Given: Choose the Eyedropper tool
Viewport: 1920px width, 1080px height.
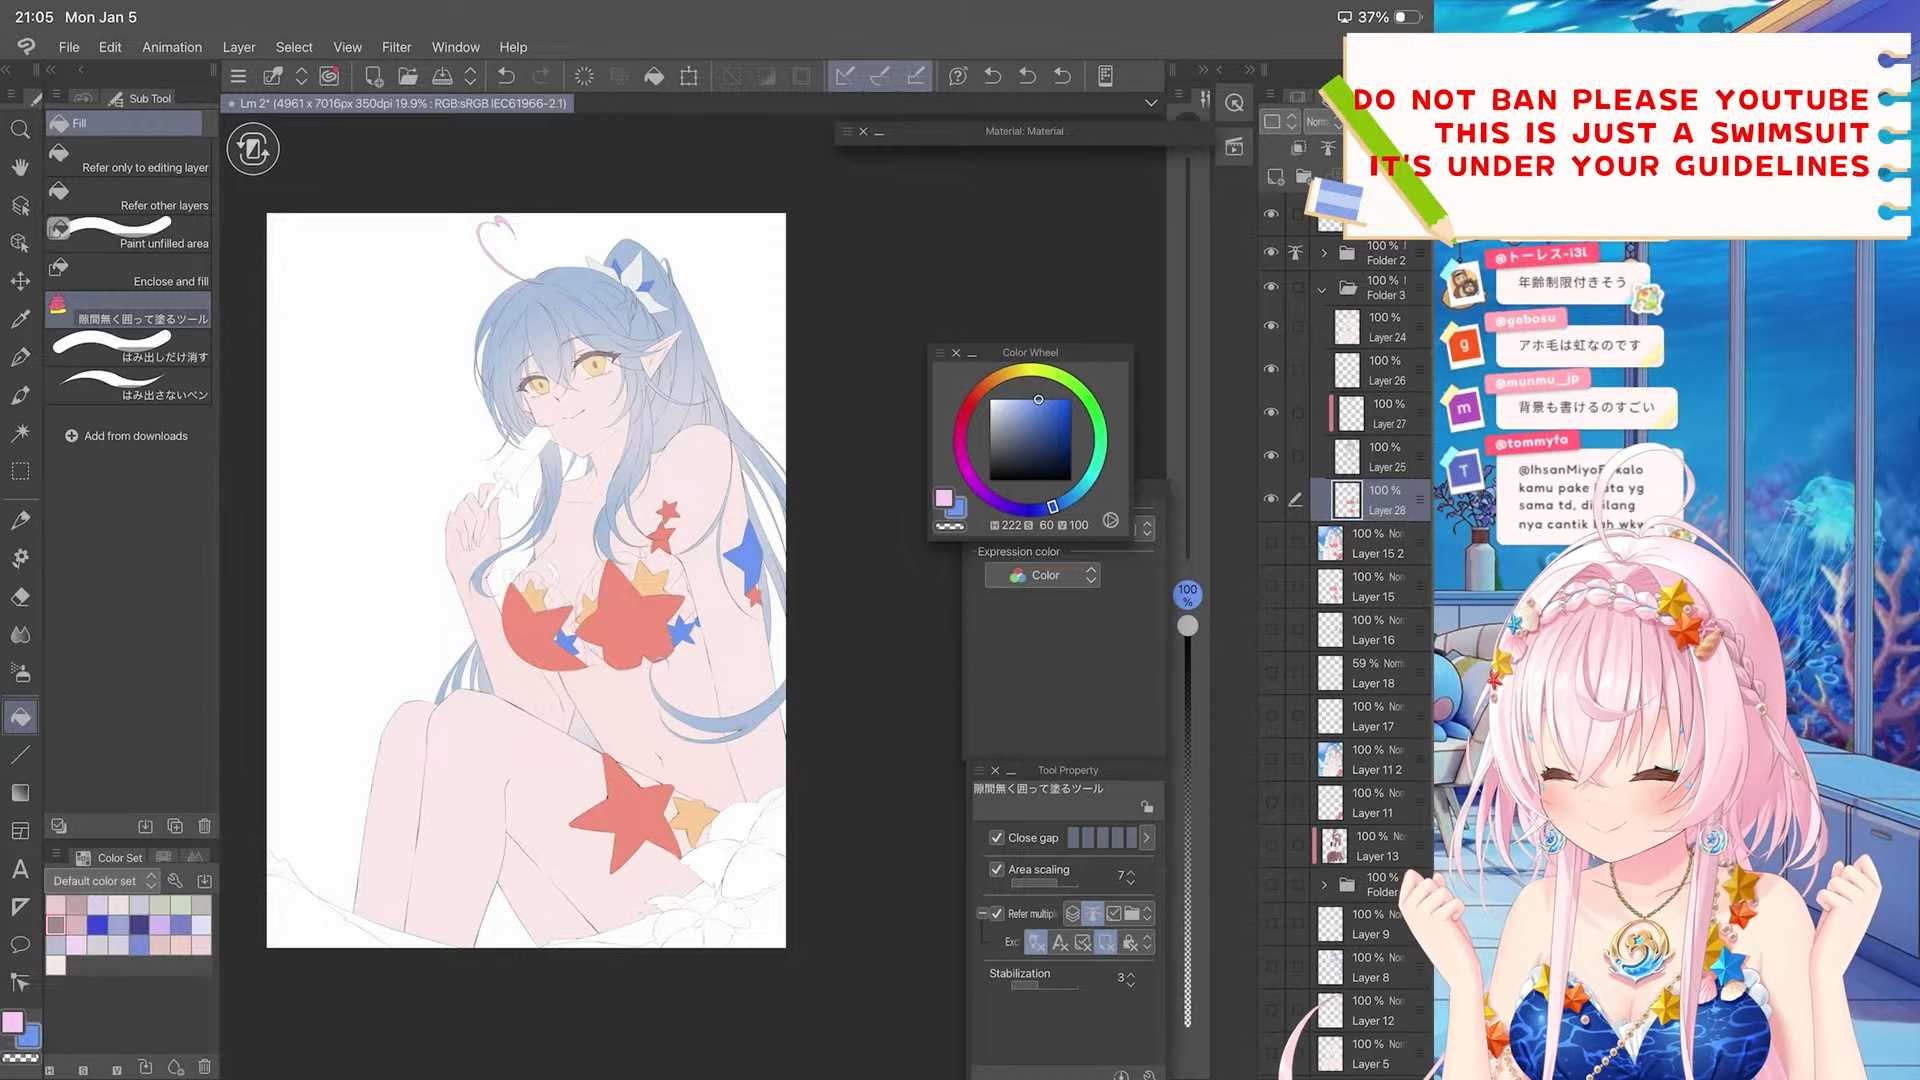Looking at the screenshot, I should click(x=20, y=319).
